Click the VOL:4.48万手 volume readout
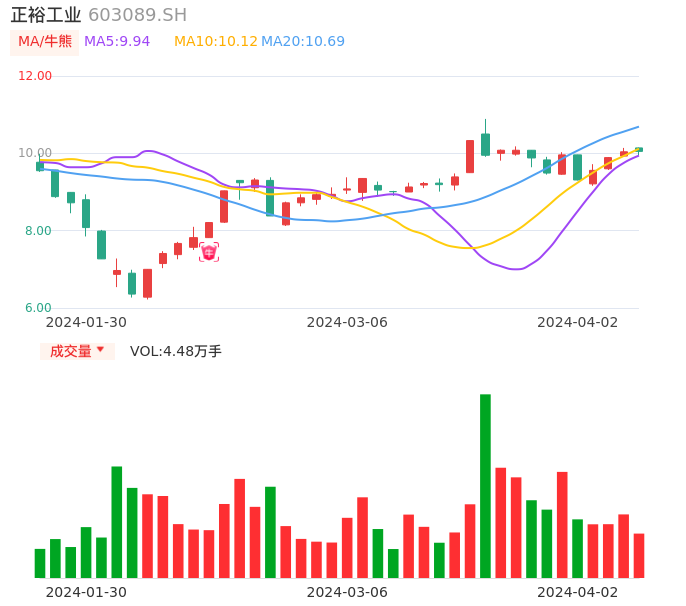The width and height of the screenshot is (686, 606). [176, 351]
